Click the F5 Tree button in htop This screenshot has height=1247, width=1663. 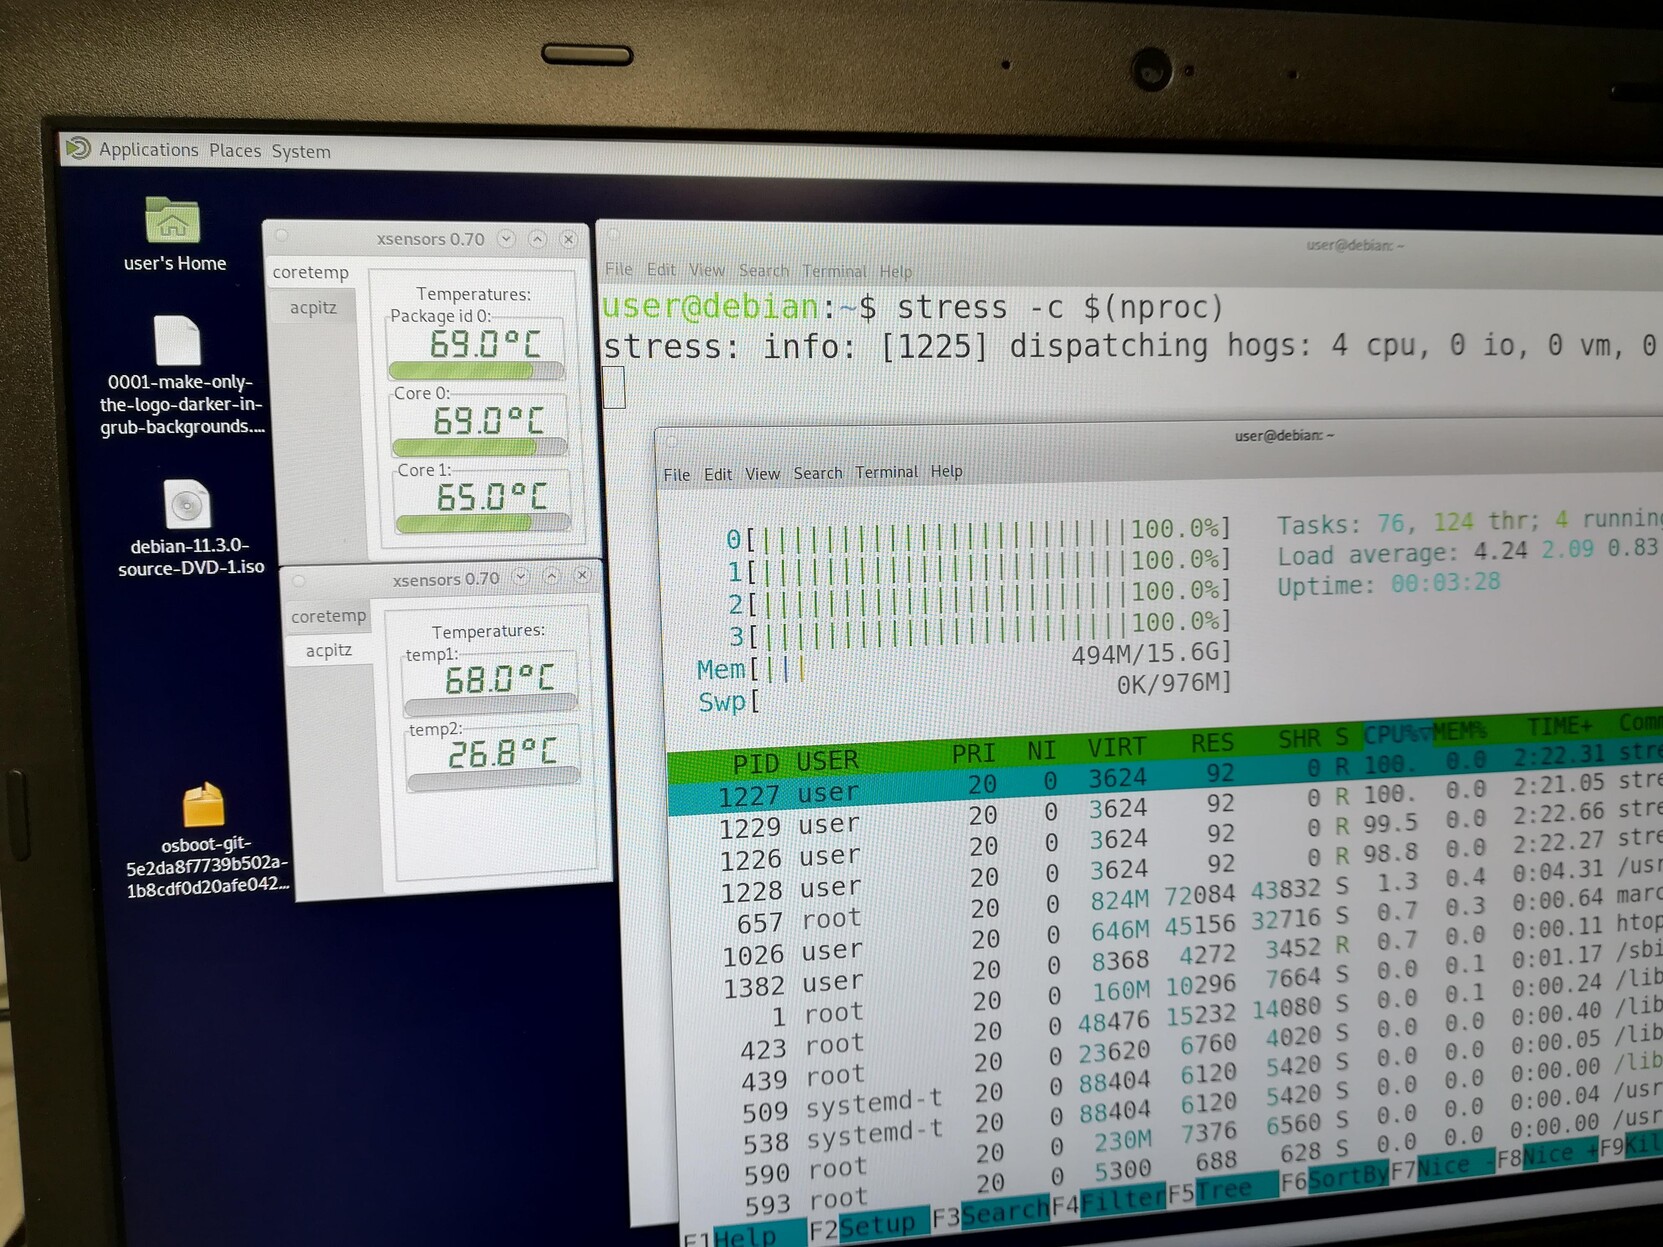[1223, 1192]
